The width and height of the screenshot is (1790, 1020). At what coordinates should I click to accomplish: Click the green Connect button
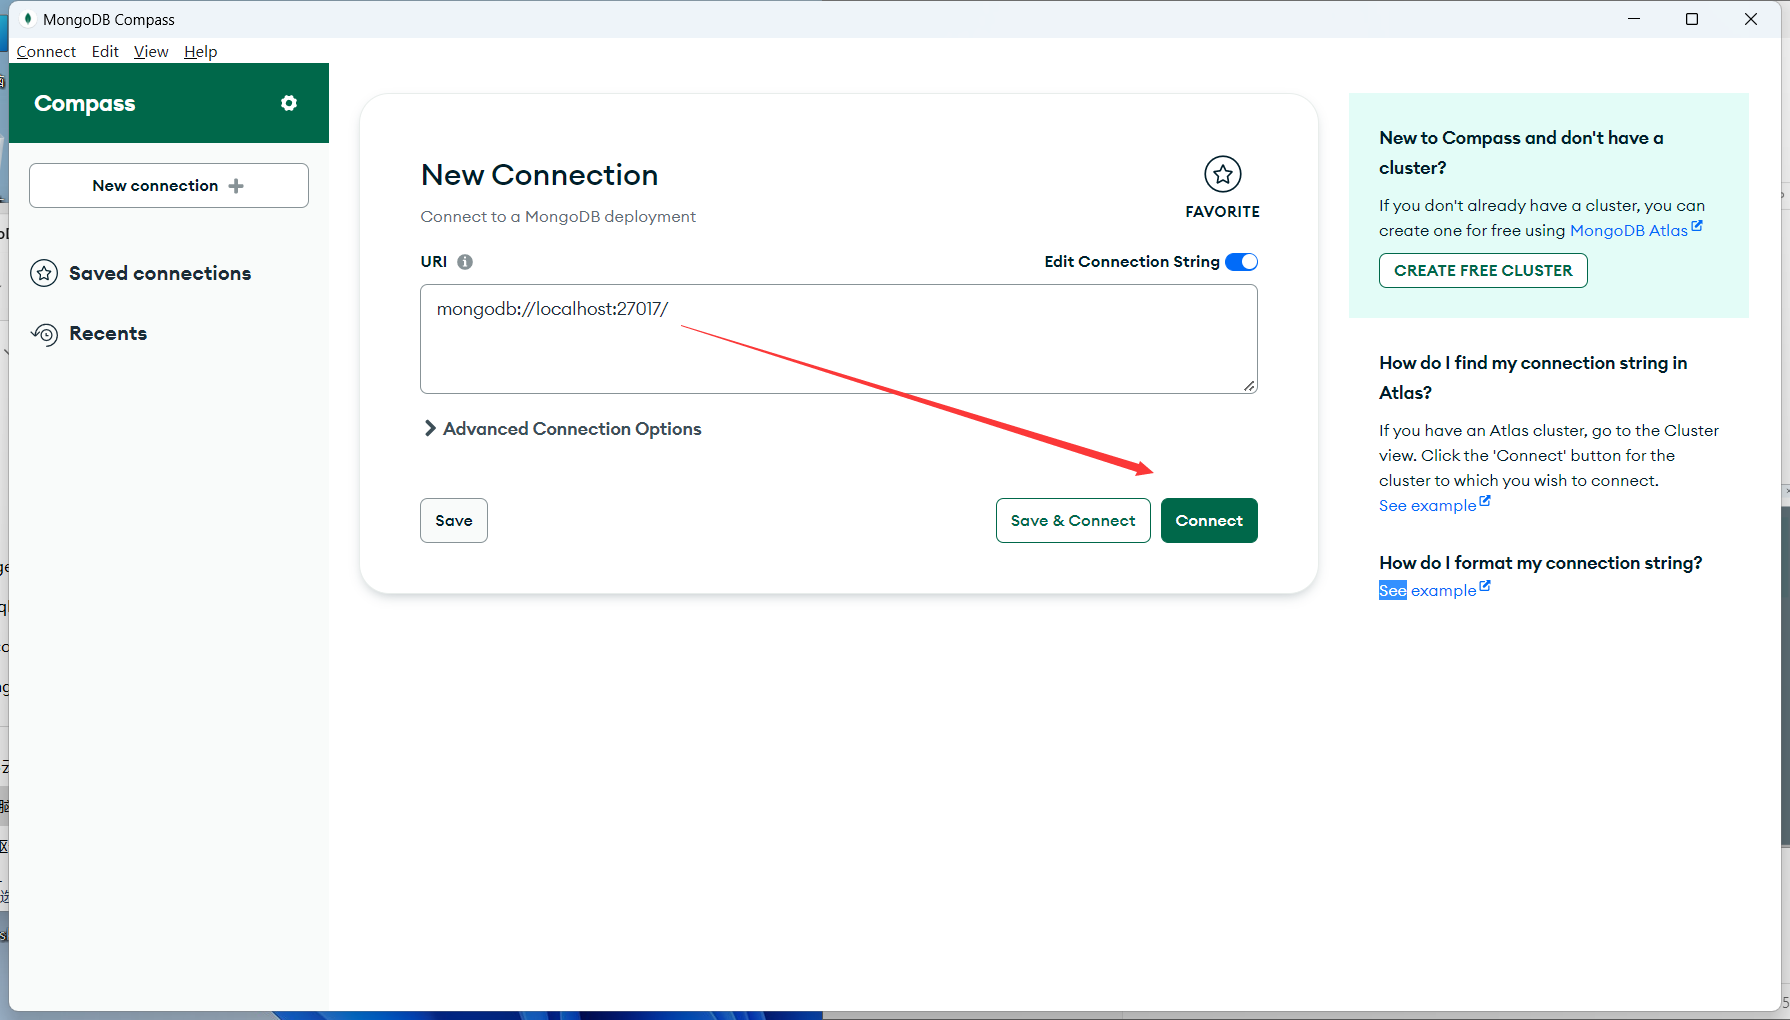click(1209, 521)
